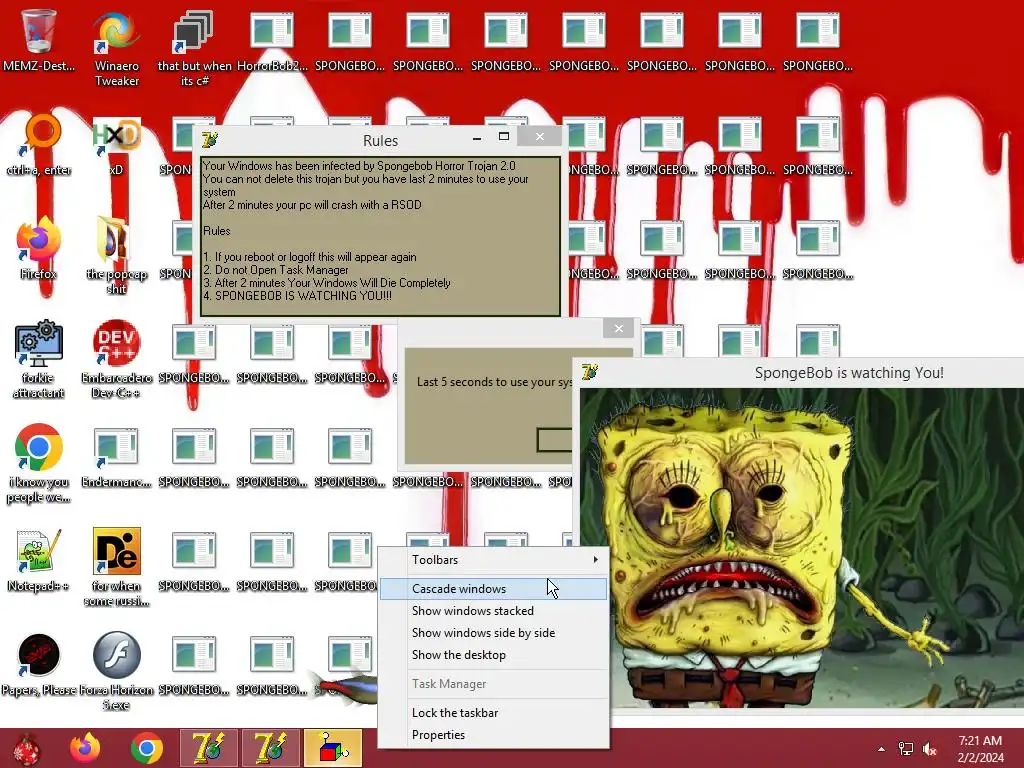Image resolution: width=1024 pixels, height=768 pixels.
Task: Launch Notepad++ from the desktop
Action: pyautogui.click(x=39, y=561)
